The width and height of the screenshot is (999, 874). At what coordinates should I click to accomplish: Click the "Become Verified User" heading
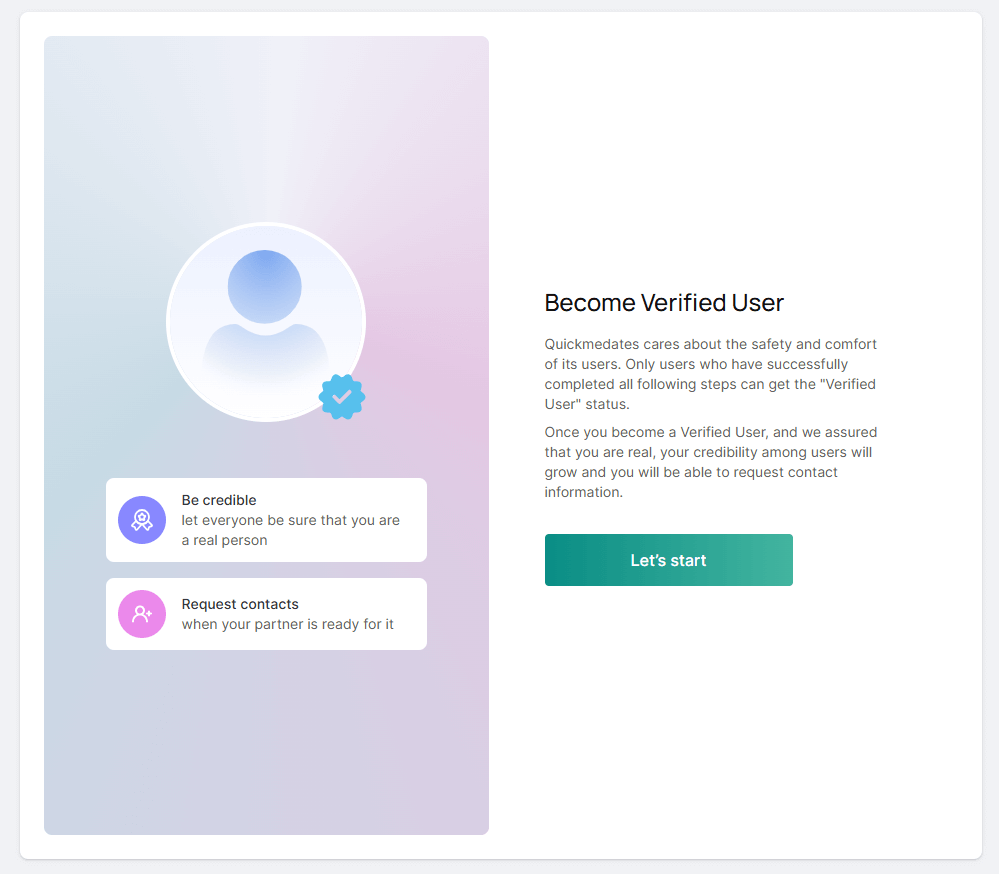tap(664, 303)
